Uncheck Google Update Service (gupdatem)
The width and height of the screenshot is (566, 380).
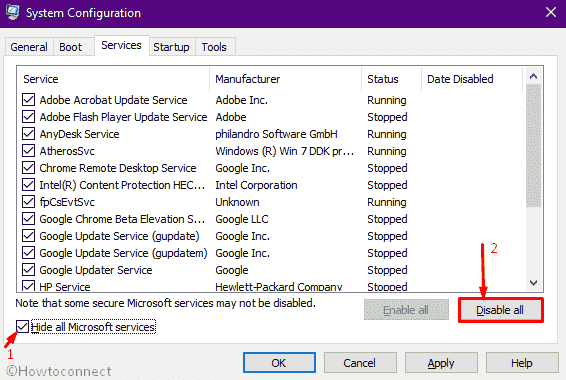click(29, 253)
